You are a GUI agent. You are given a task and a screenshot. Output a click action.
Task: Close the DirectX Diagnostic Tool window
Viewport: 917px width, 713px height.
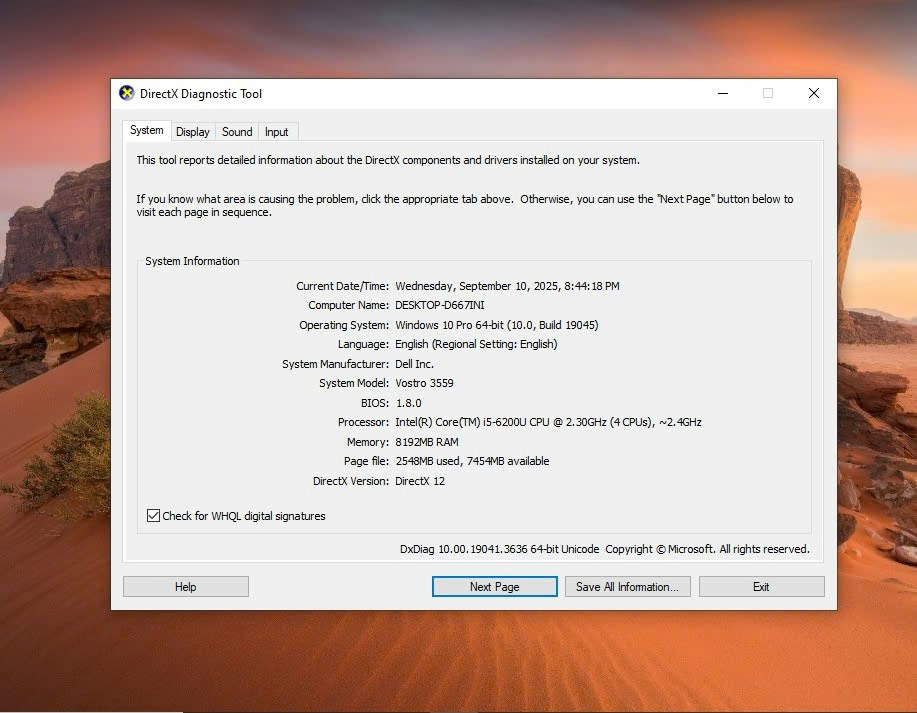tap(814, 93)
